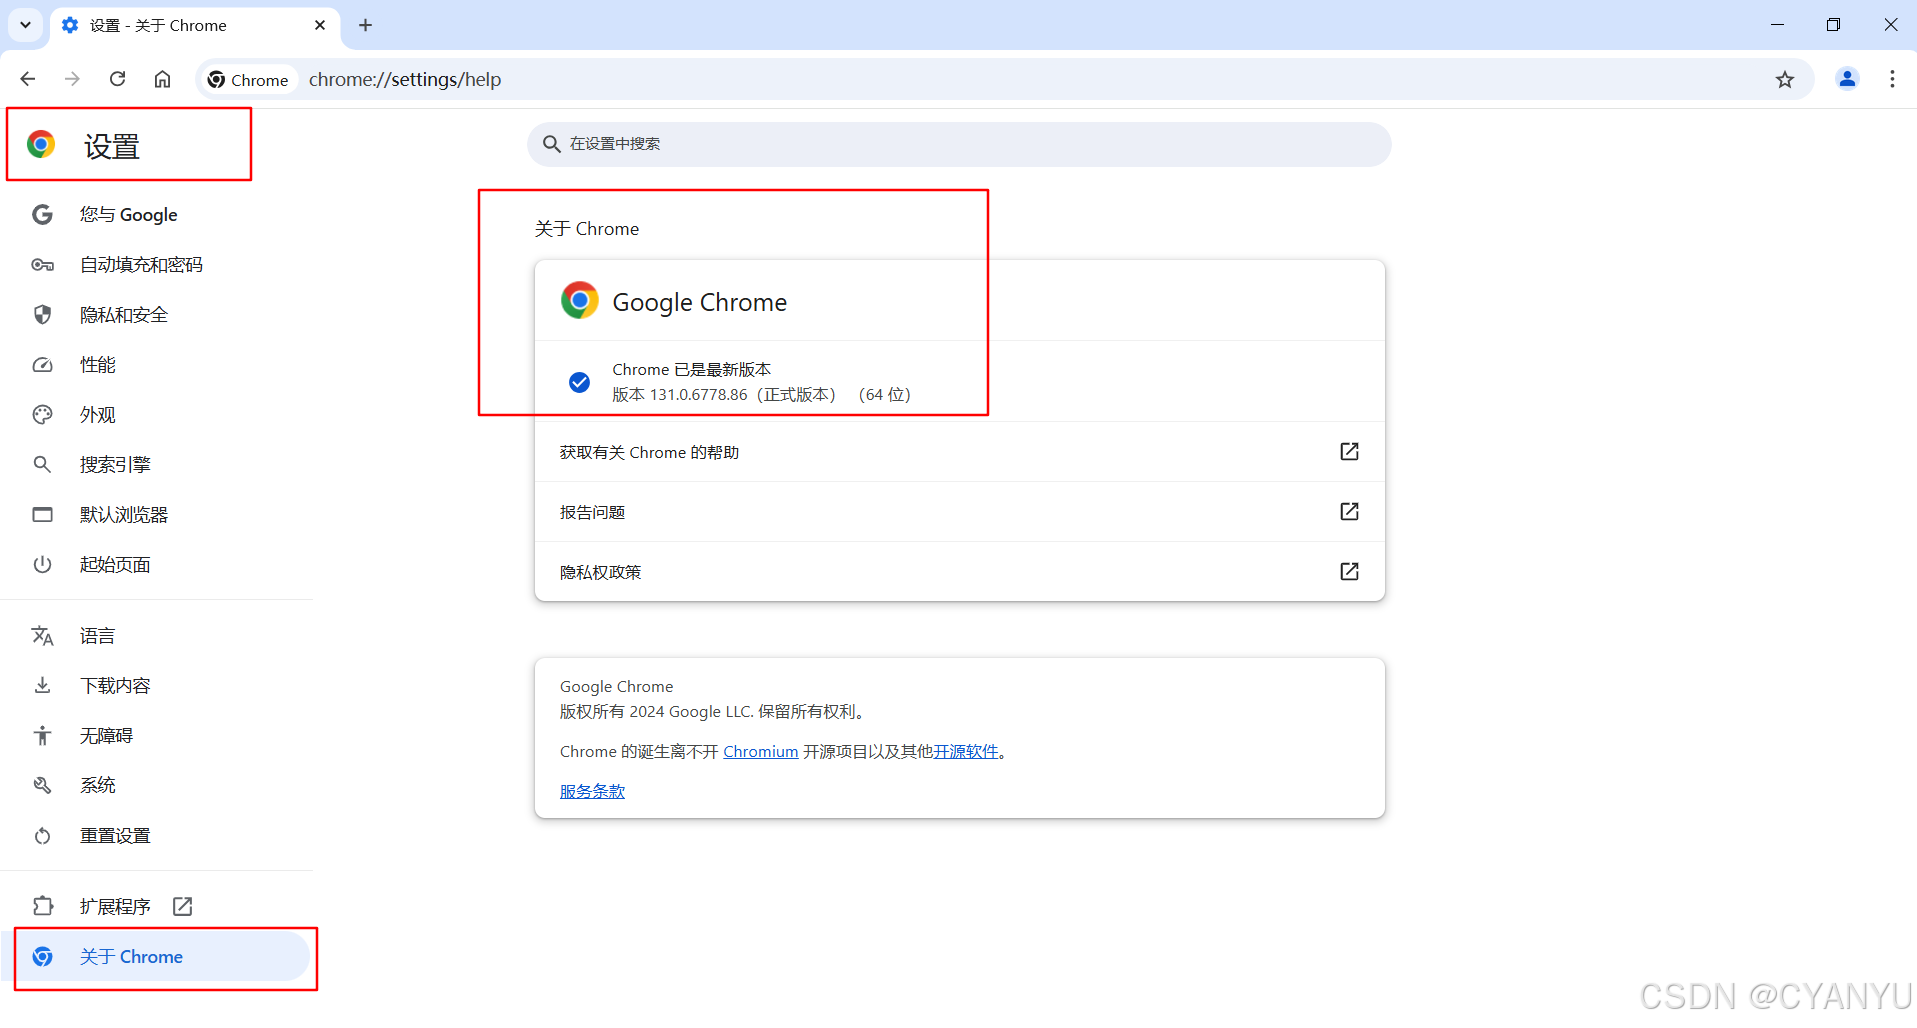Image resolution: width=1917 pixels, height=1028 pixels.
Task: Click the browser window icon beside 默认浏览器
Action: [x=42, y=514]
